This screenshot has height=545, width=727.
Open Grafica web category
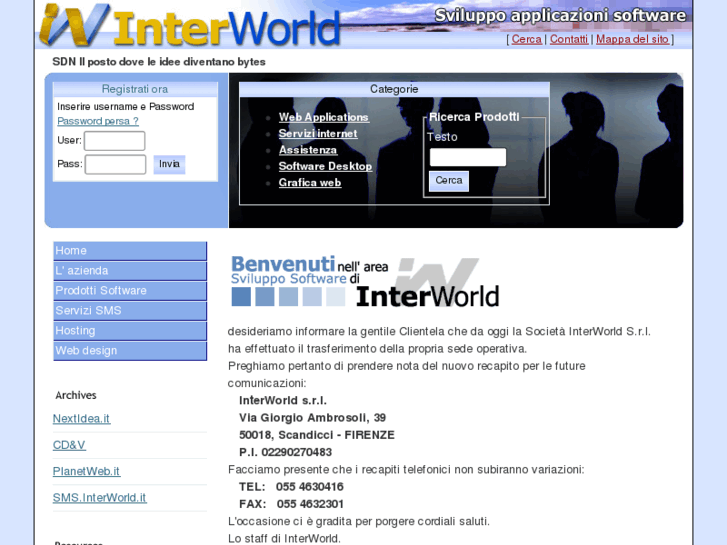coord(310,182)
